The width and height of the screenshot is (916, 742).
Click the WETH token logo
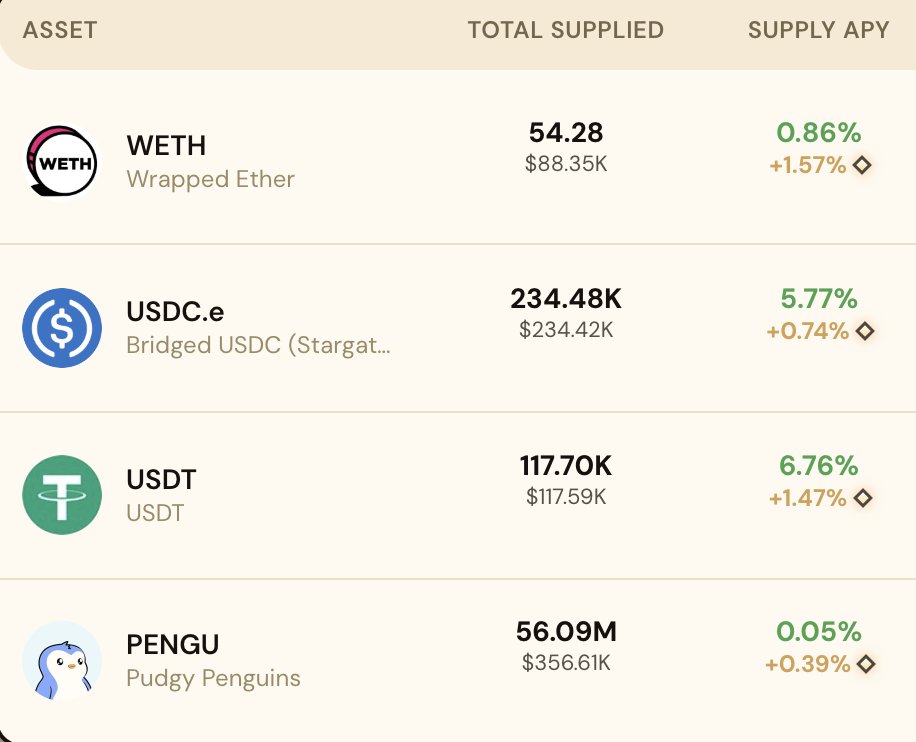[62, 161]
